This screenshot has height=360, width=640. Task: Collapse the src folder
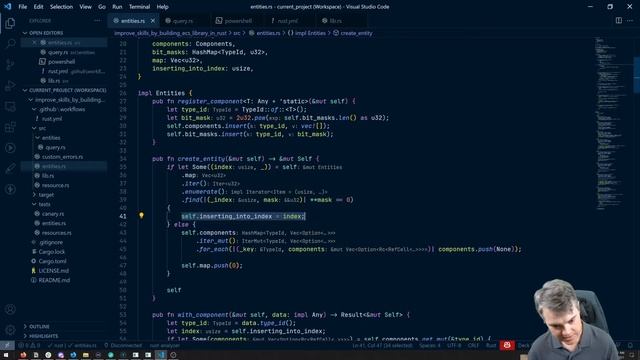point(42,128)
